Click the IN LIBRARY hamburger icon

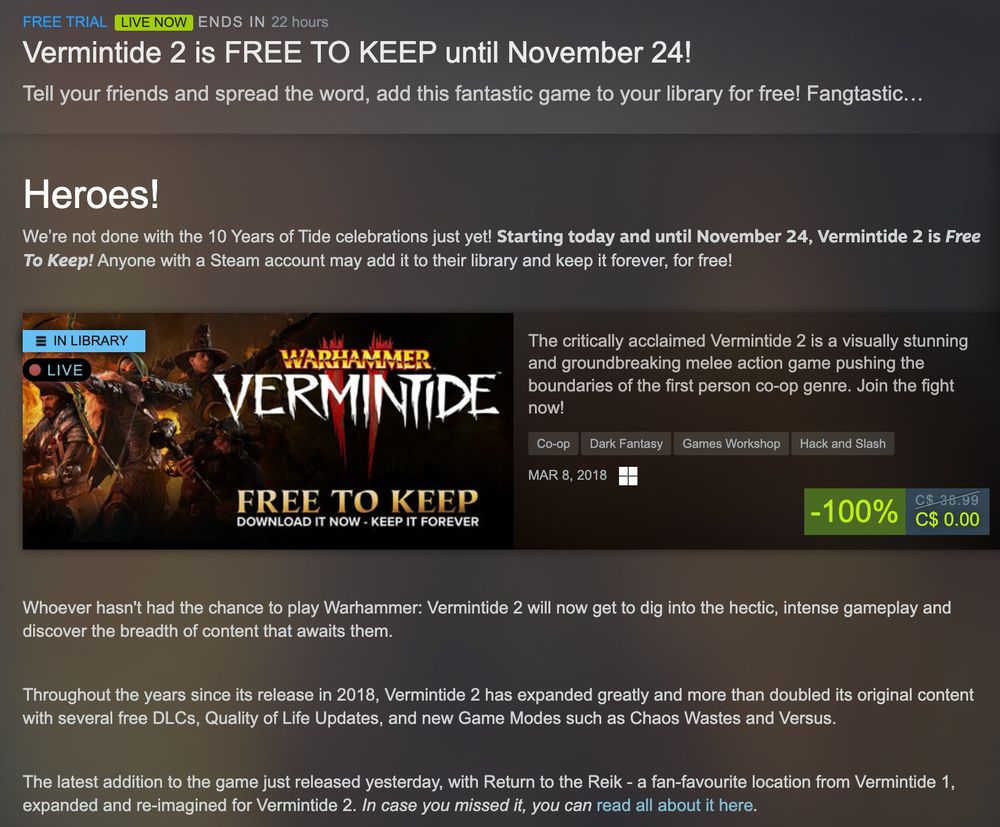tap(41, 341)
